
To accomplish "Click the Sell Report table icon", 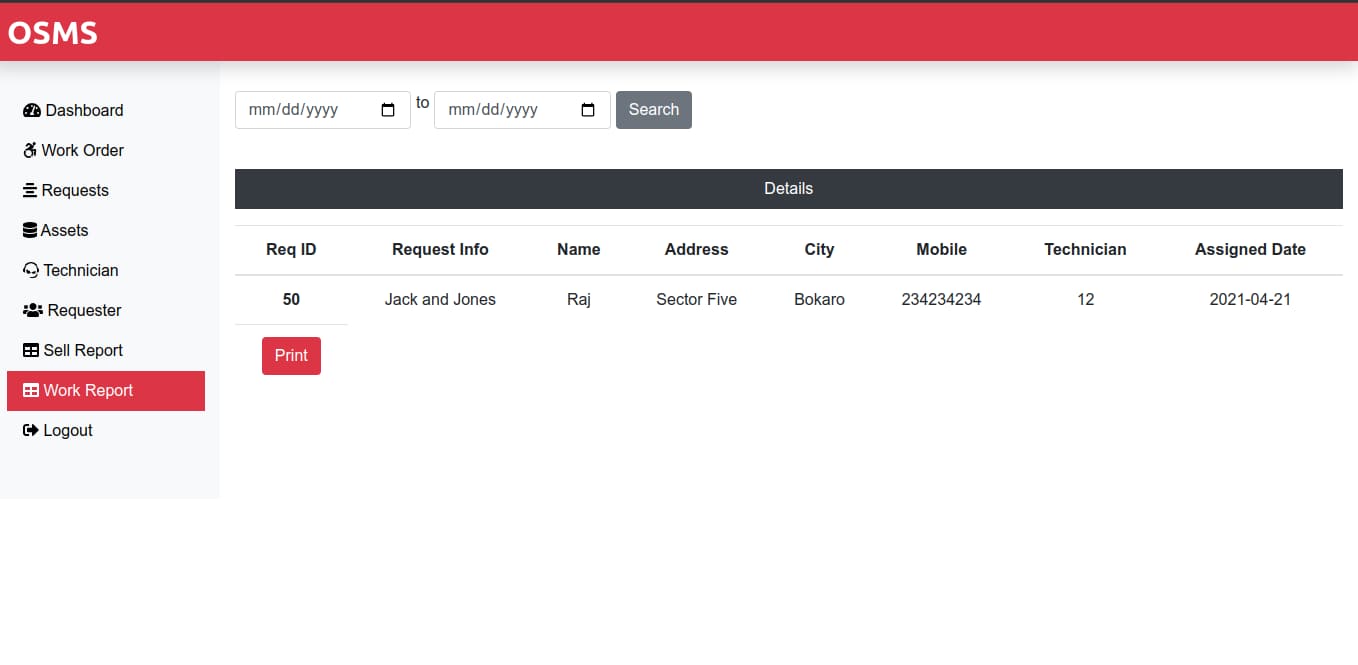I will (31, 350).
